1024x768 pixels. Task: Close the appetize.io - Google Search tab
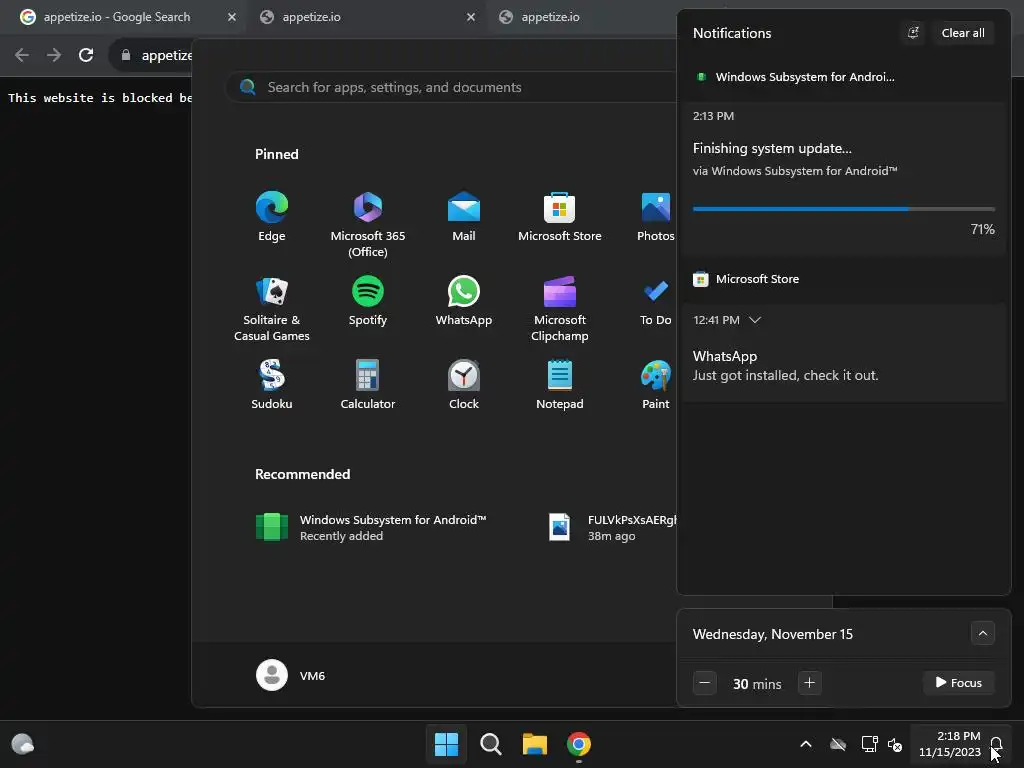(232, 17)
